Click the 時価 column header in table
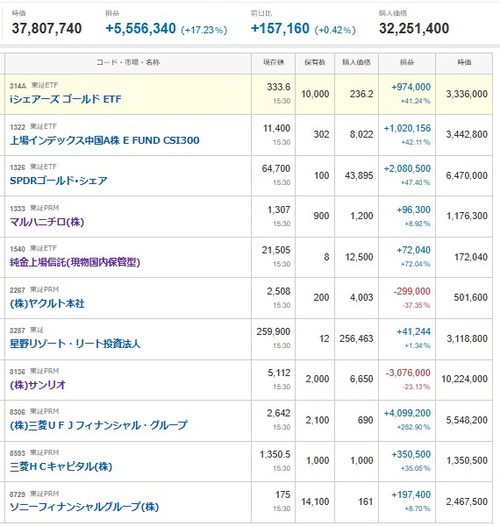The width and height of the screenshot is (500, 526). click(464, 62)
